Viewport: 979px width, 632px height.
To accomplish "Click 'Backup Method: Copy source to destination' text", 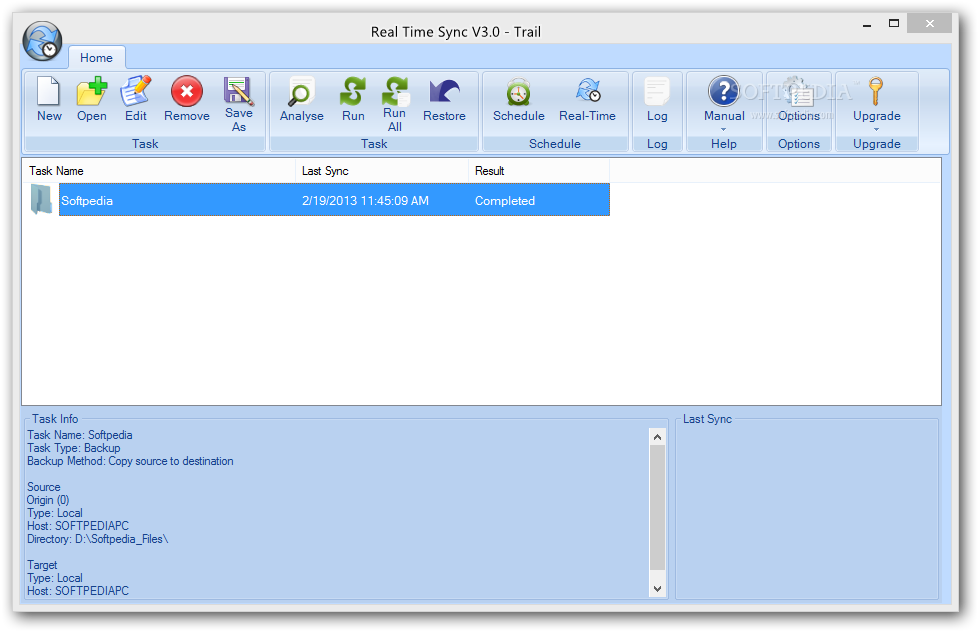I will 130,461.
